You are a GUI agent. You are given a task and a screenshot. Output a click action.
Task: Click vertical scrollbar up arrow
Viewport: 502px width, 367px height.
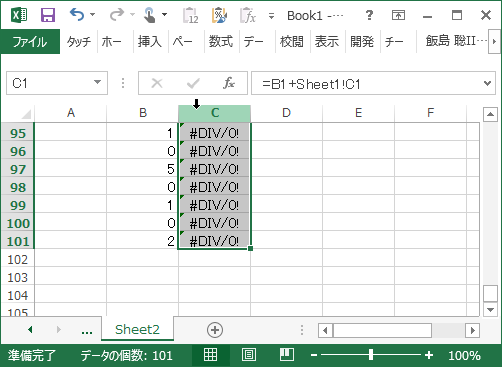pyautogui.click(x=490, y=114)
